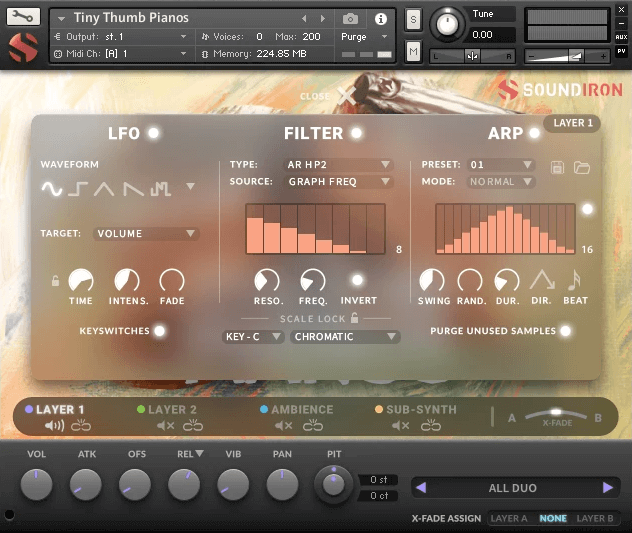Unmute Layer 2 speaker icon
Screen dimensions: 632x533
pos(166,425)
